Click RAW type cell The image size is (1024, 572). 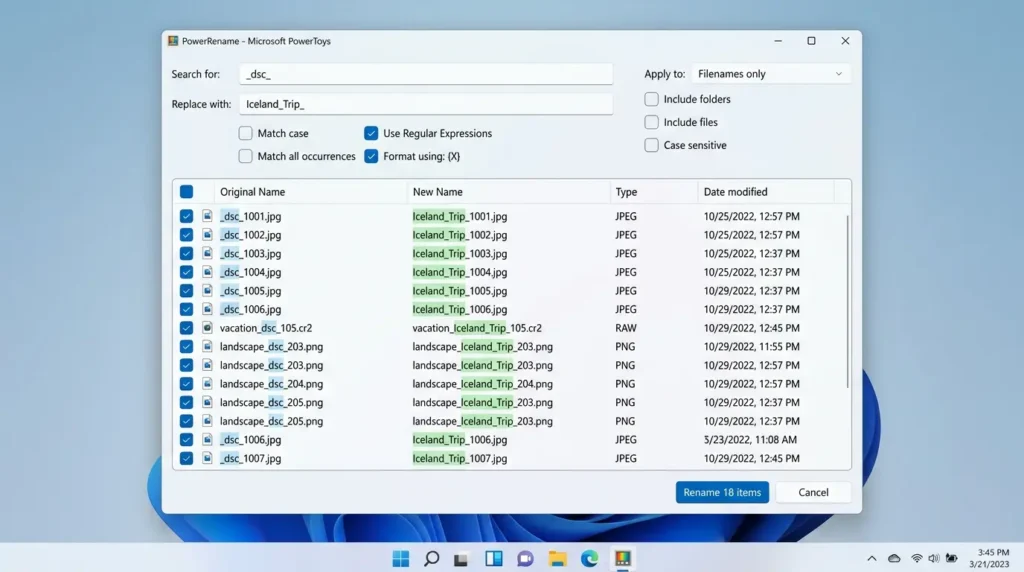tap(626, 328)
